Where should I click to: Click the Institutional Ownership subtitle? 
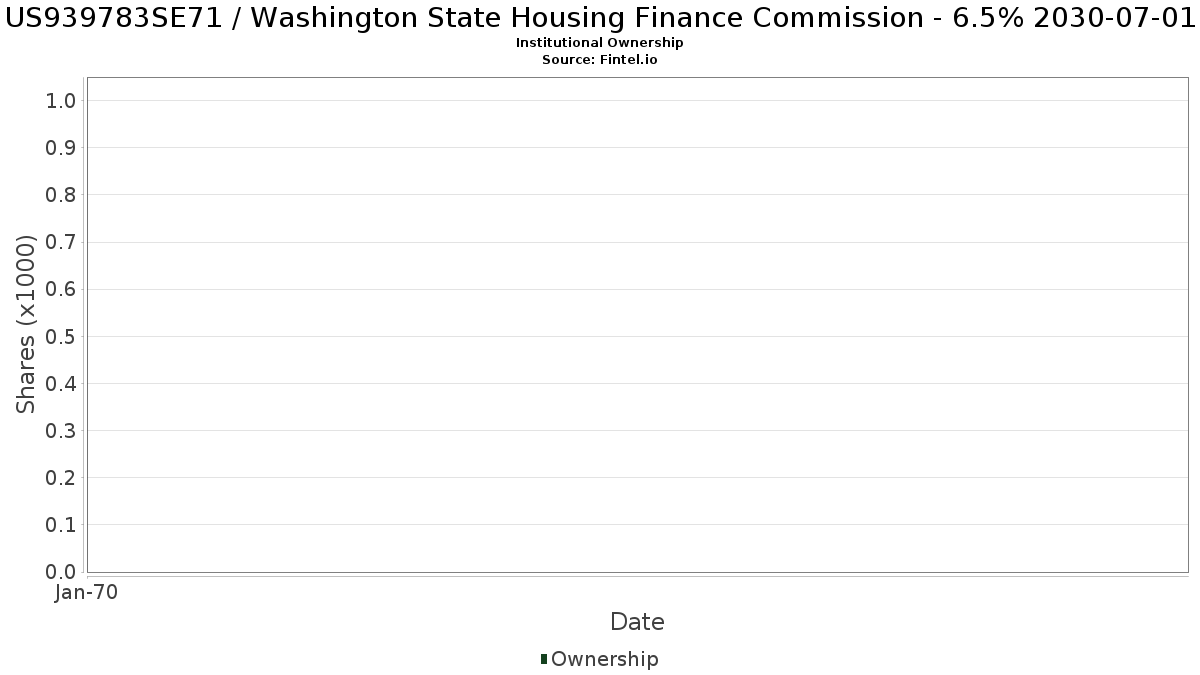pyautogui.click(x=600, y=43)
